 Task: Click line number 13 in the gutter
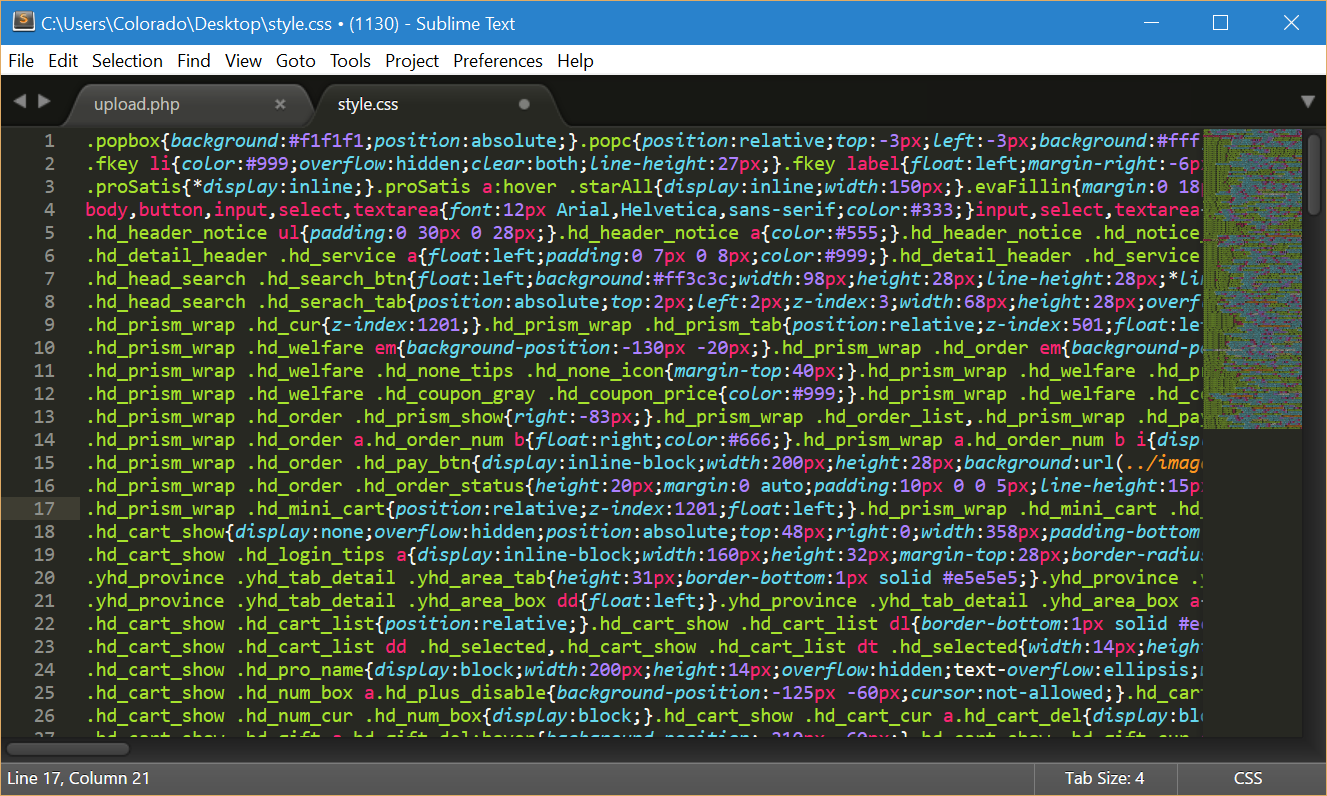tap(44, 417)
